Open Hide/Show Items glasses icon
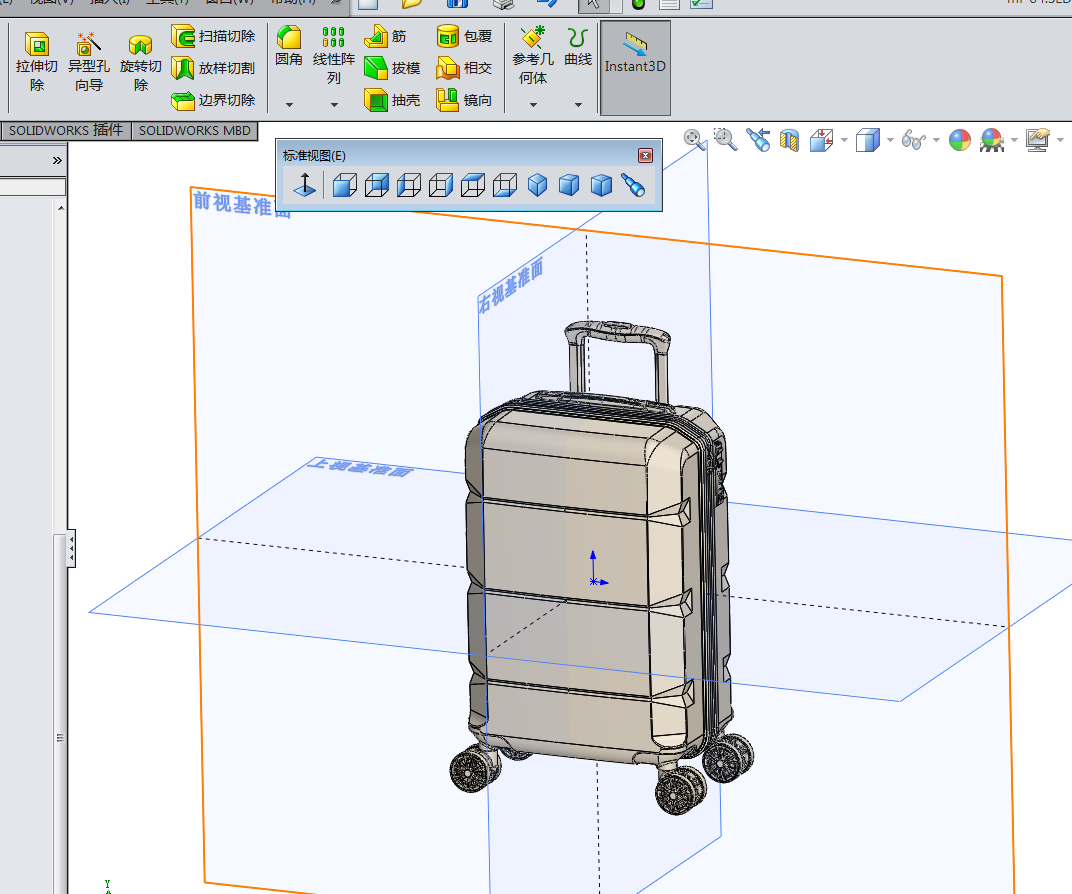Image resolution: width=1072 pixels, height=894 pixels. 914,140
